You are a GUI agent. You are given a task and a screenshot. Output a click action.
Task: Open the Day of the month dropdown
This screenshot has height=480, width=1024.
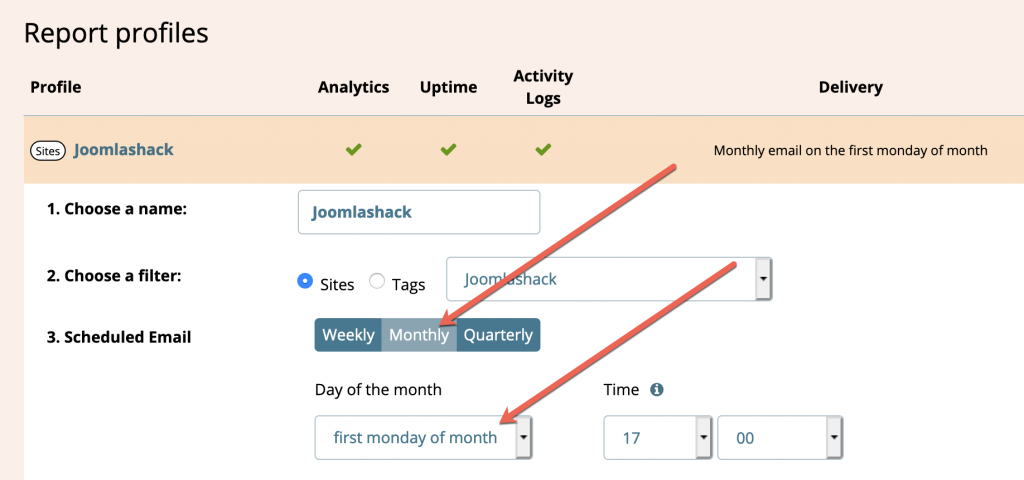tap(423, 437)
